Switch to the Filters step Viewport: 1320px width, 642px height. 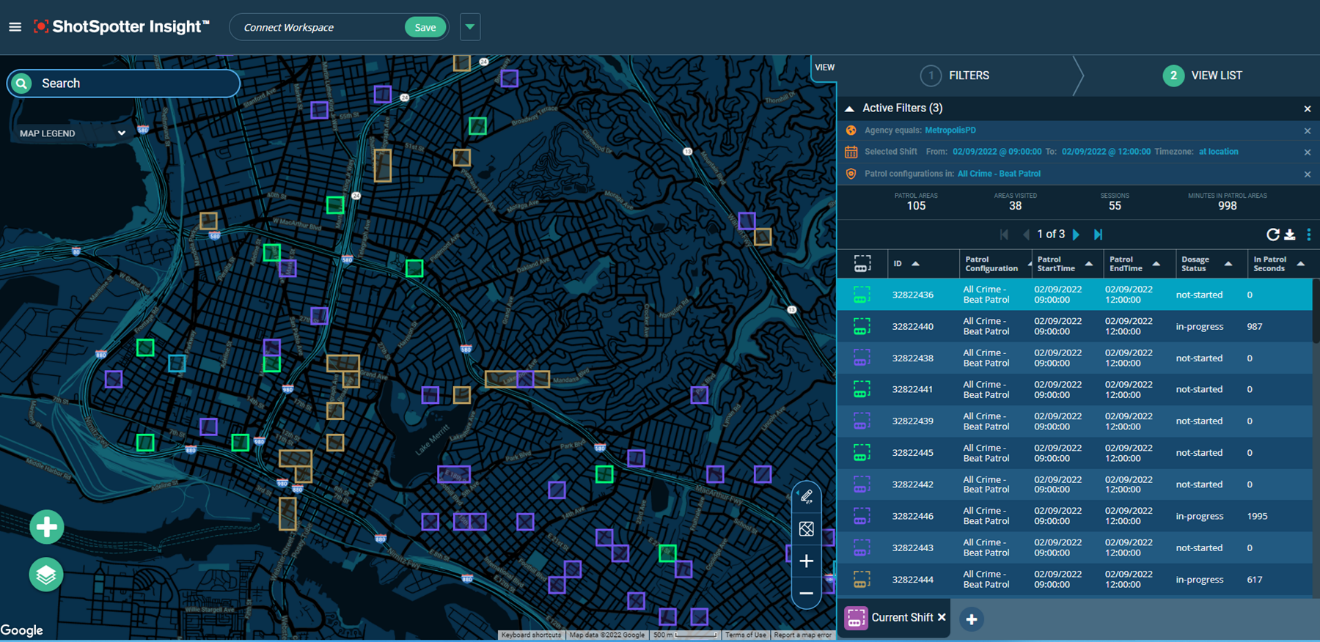click(x=956, y=75)
